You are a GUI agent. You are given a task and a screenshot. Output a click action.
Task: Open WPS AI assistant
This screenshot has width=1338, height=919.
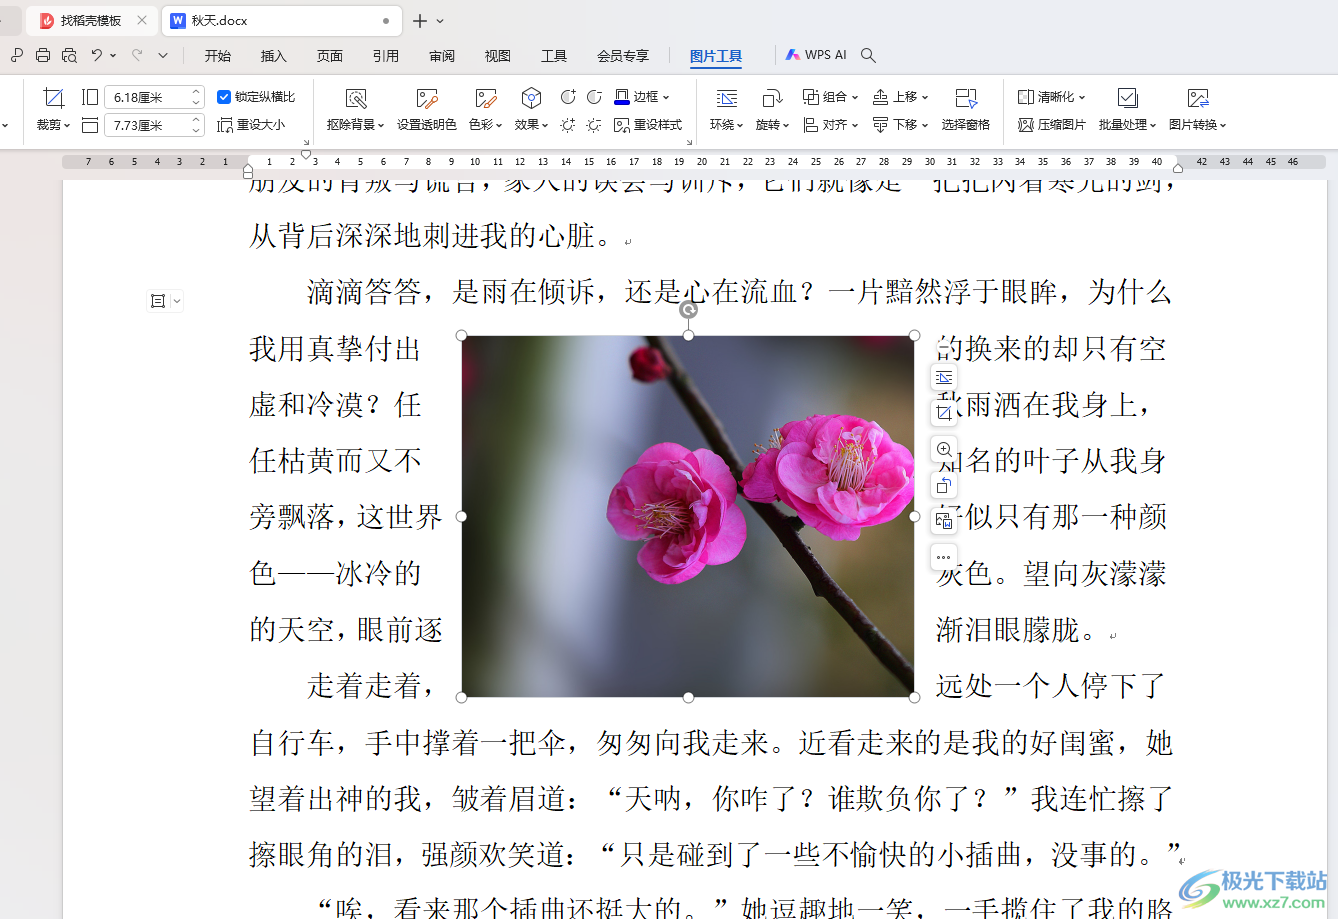pyautogui.click(x=816, y=55)
